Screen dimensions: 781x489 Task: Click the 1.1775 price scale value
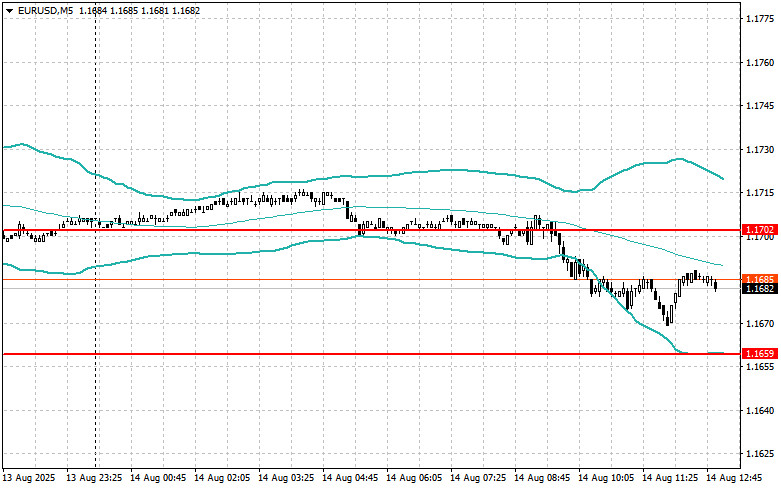(x=760, y=19)
